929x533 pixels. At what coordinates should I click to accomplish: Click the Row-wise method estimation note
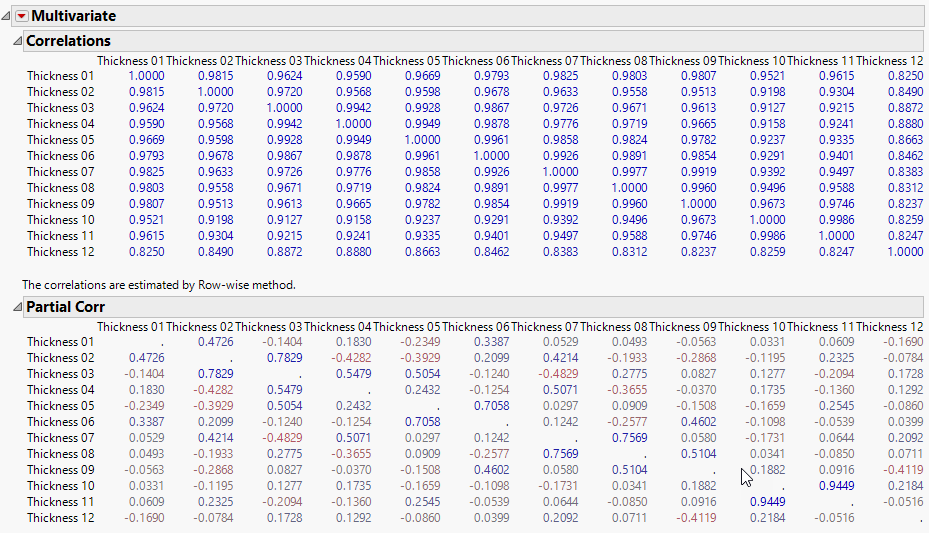(x=159, y=285)
